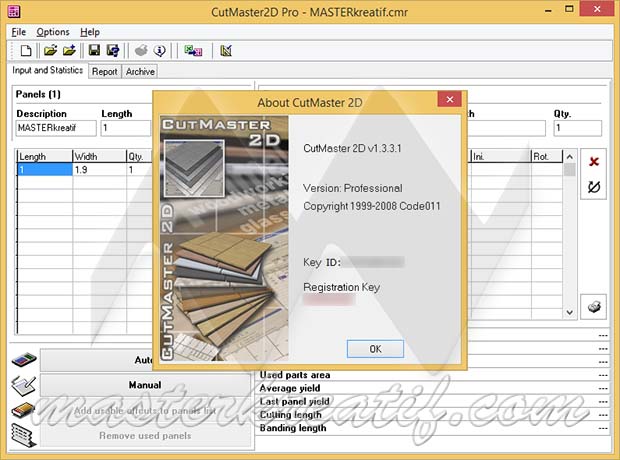
Task: Click the Panels Length input field
Action: [x=126, y=128]
